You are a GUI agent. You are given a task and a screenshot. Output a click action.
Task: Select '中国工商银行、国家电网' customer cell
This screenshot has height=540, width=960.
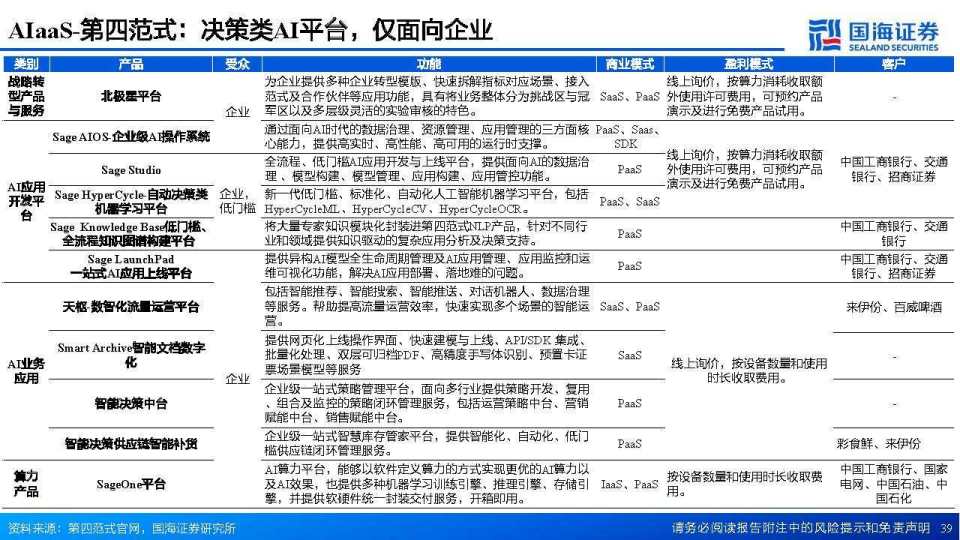coord(893,484)
